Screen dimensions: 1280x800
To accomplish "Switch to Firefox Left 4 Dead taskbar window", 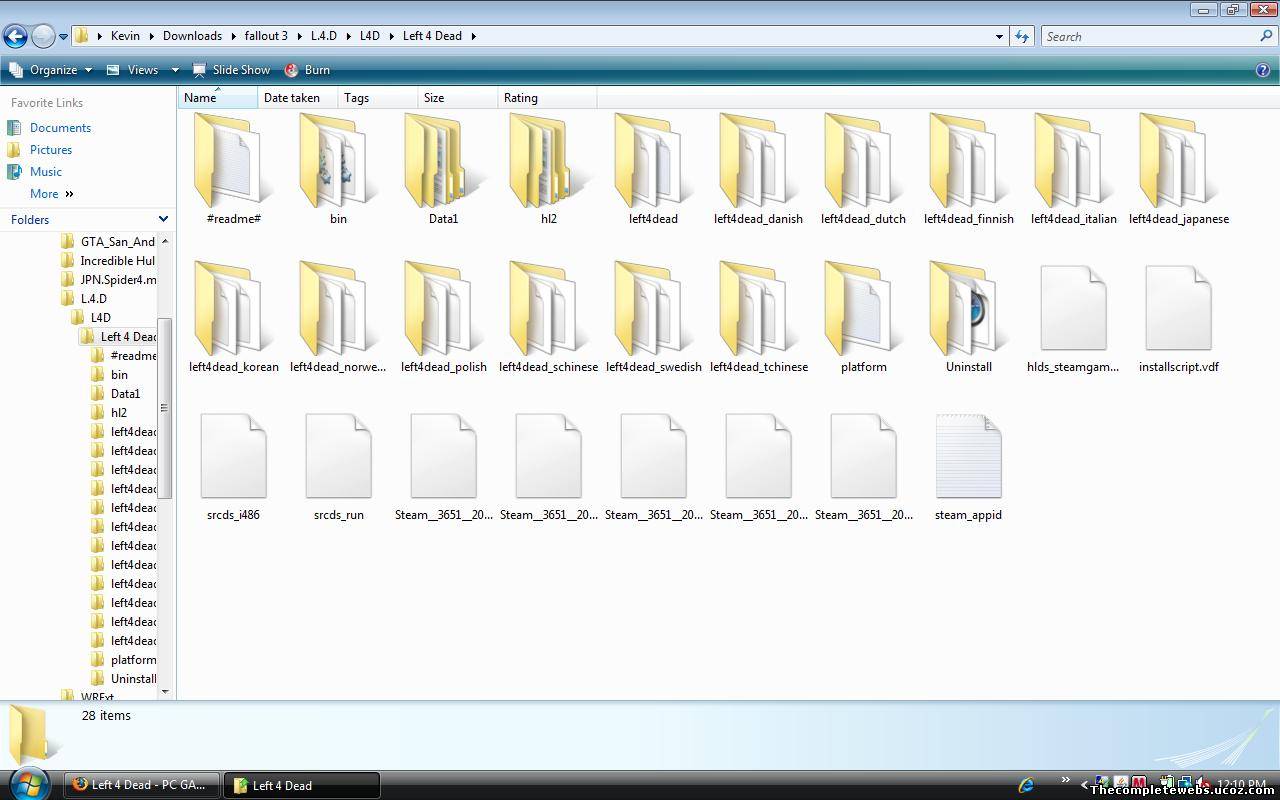I will tap(141, 785).
